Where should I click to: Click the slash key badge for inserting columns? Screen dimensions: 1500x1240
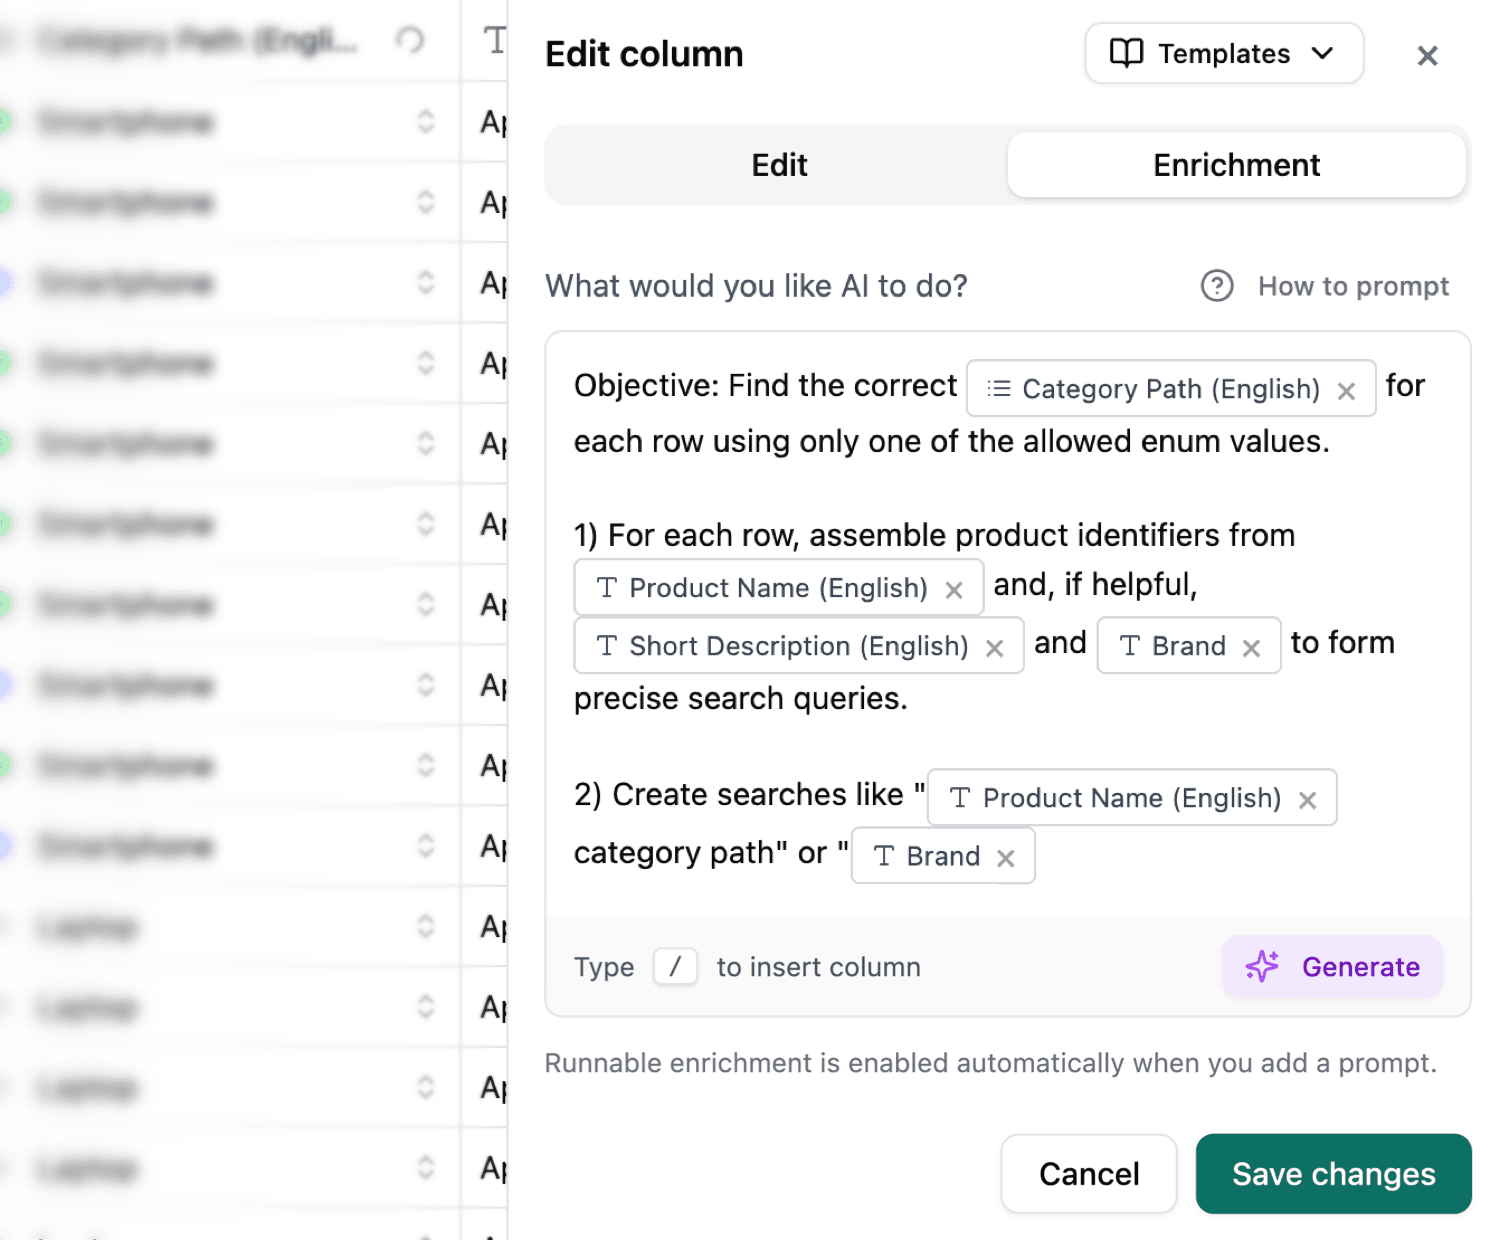675,967
